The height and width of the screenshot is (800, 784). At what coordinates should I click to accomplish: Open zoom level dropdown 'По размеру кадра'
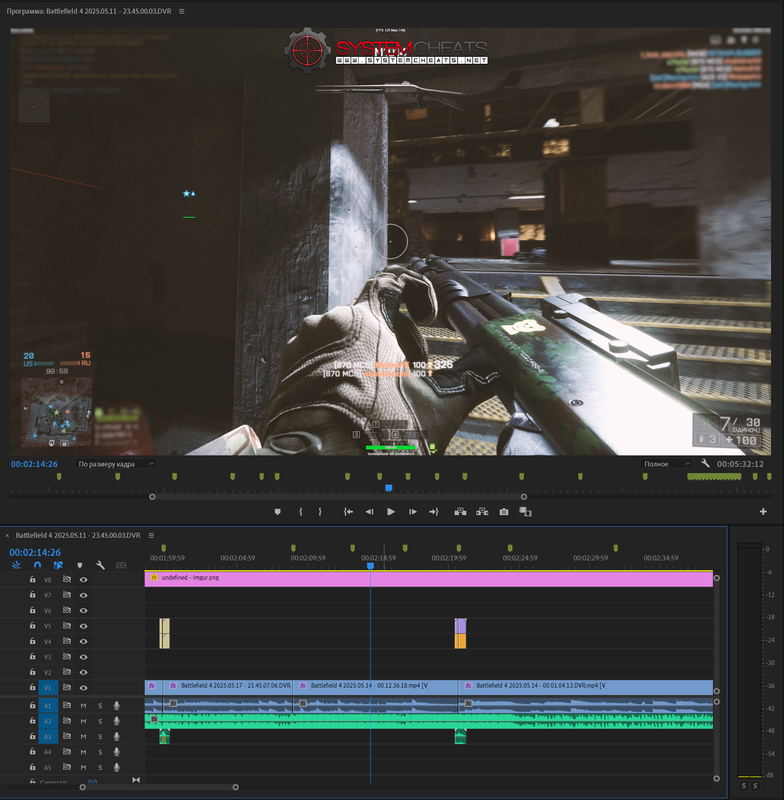[116, 464]
